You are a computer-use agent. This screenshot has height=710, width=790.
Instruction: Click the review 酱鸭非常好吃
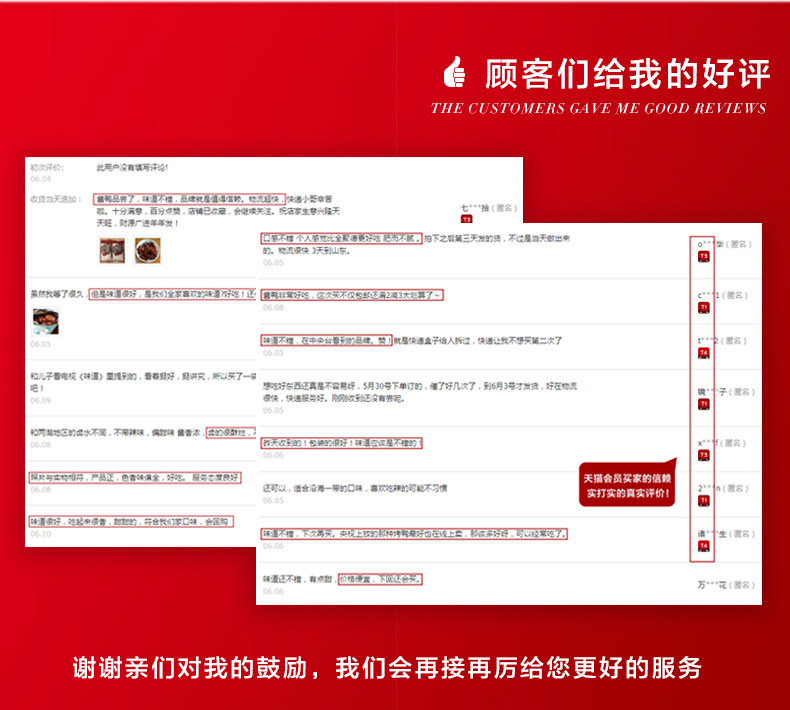[352, 295]
